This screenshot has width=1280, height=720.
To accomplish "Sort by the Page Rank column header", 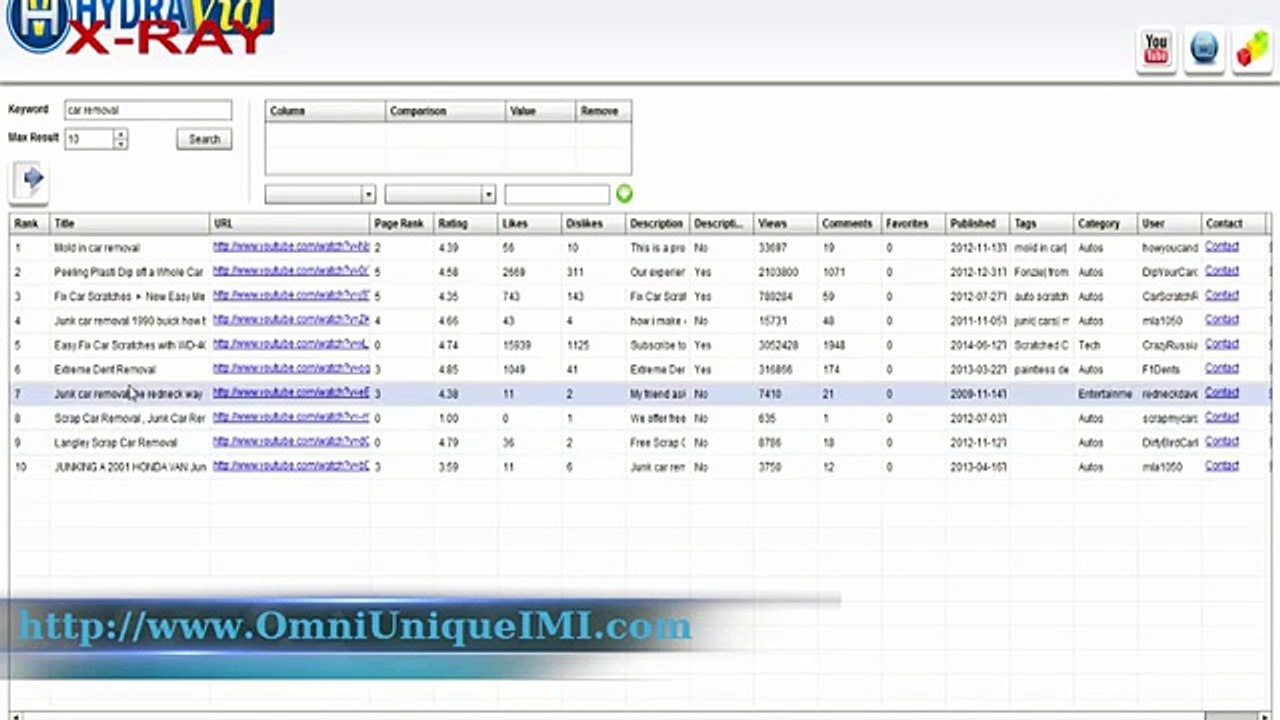I will tap(402, 223).
